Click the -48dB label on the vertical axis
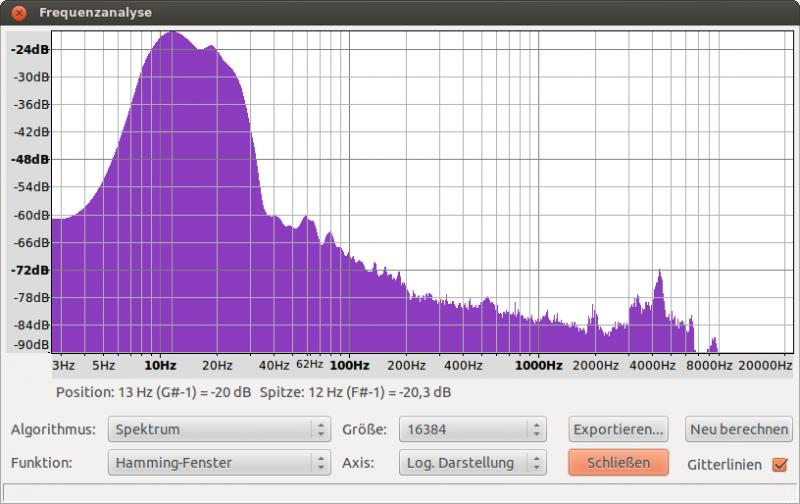Viewport: 800px width, 504px height. (29, 159)
